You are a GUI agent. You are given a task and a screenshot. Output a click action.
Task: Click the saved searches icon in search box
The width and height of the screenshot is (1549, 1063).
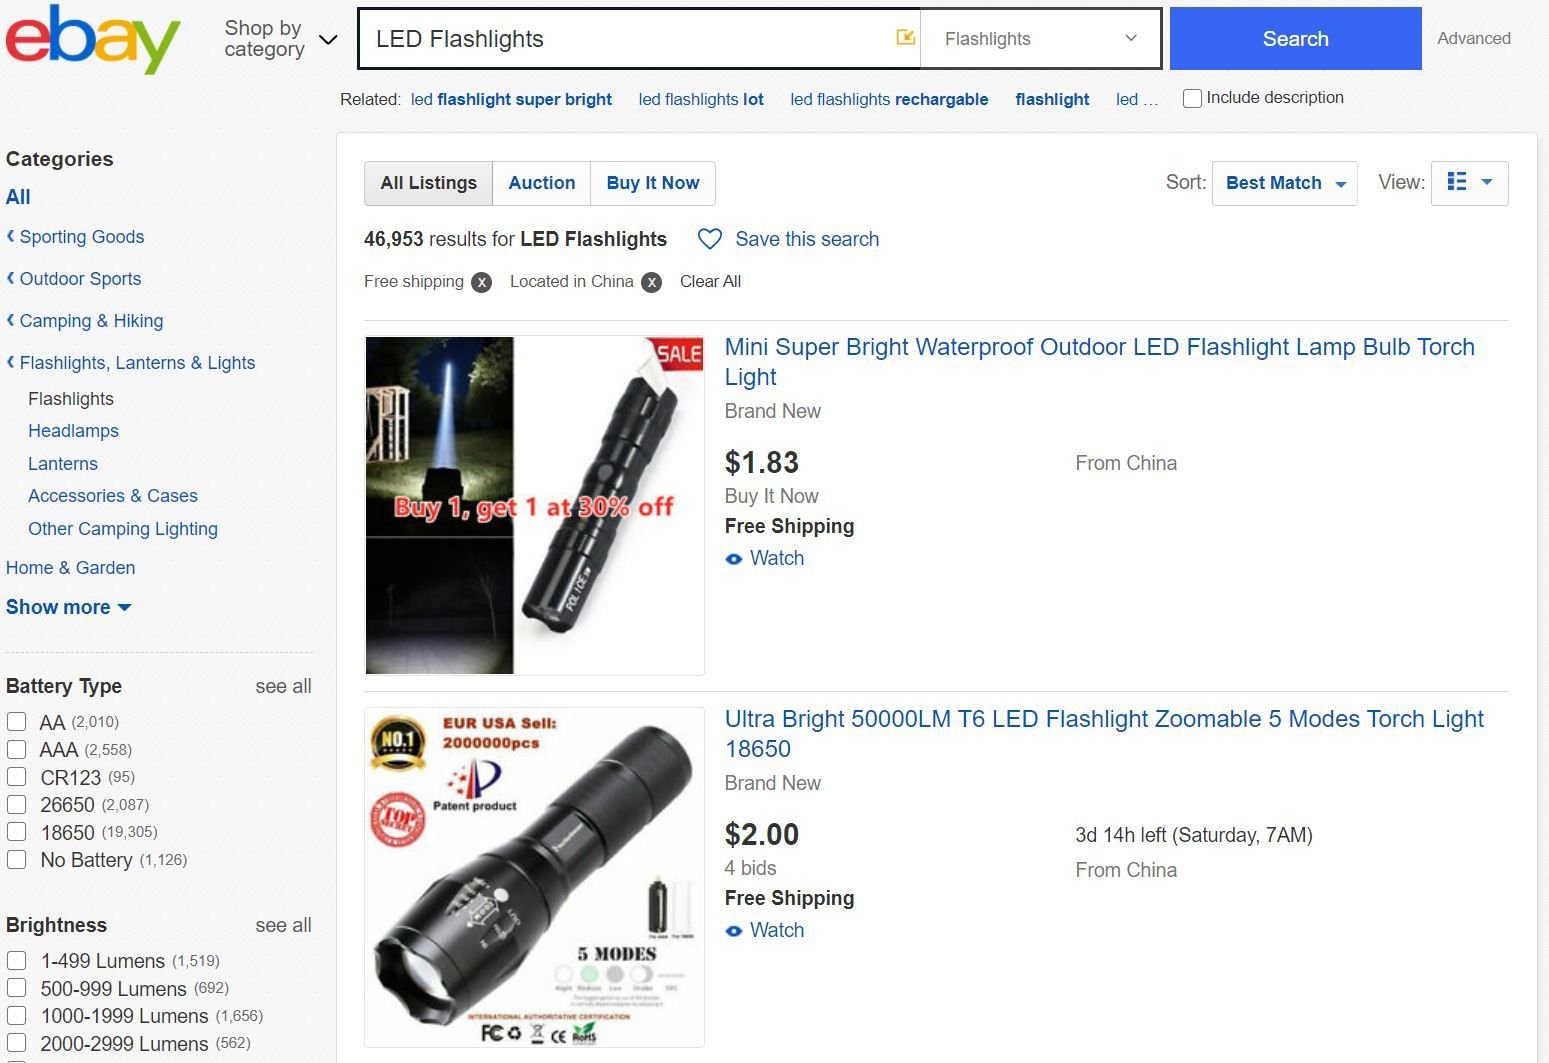(x=905, y=38)
